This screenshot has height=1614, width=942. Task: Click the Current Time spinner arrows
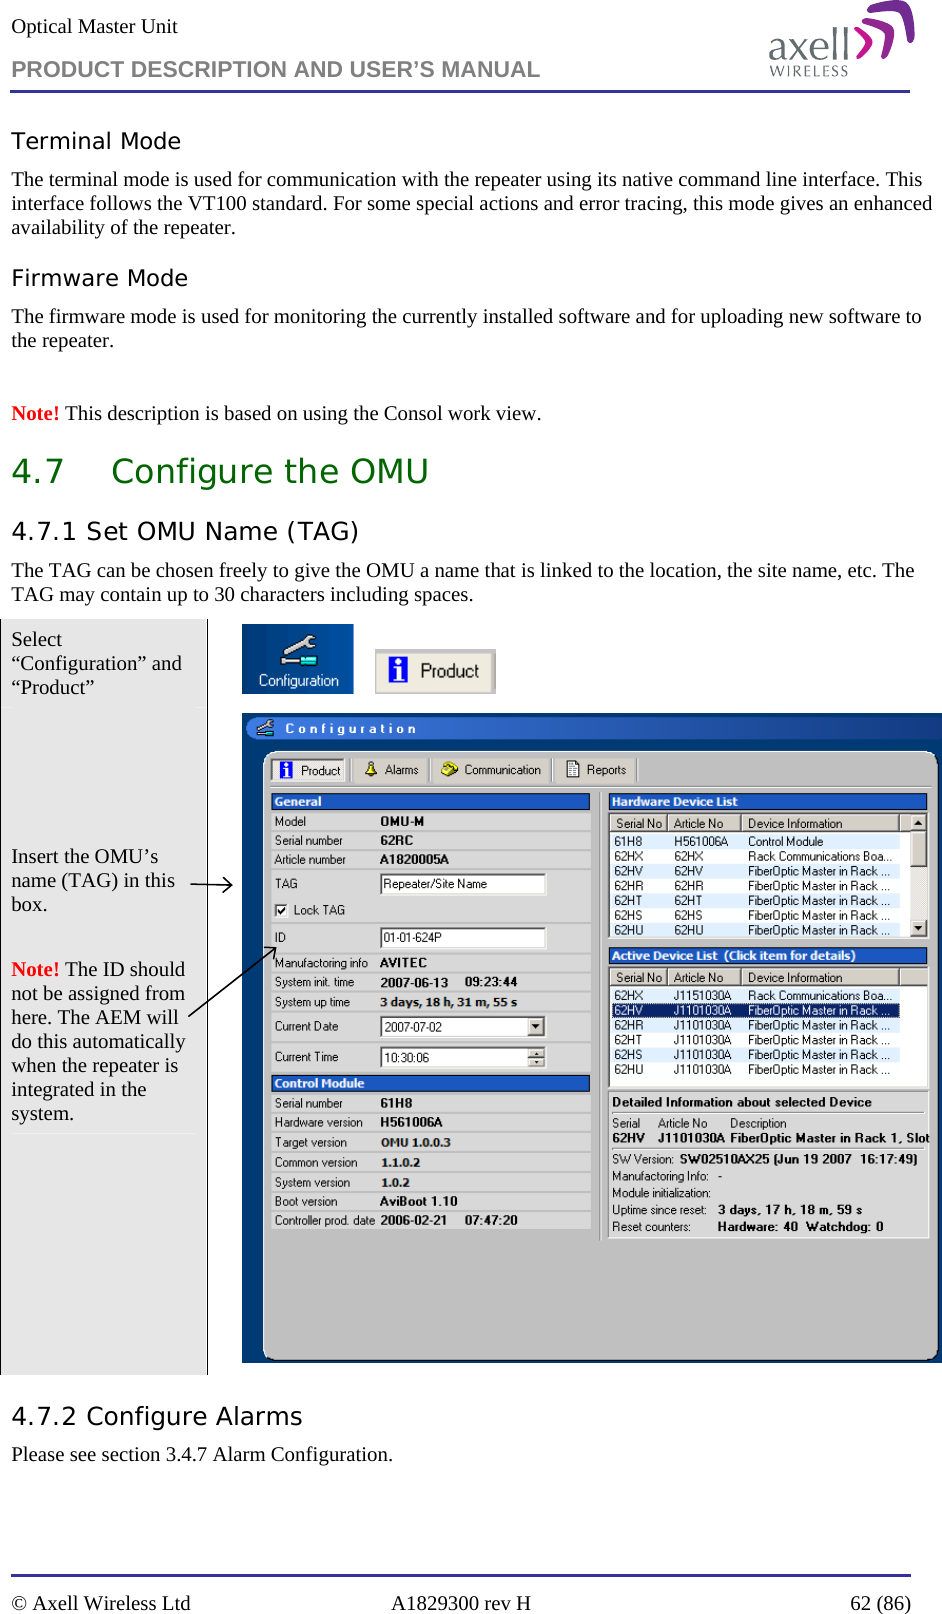[536, 1058]
